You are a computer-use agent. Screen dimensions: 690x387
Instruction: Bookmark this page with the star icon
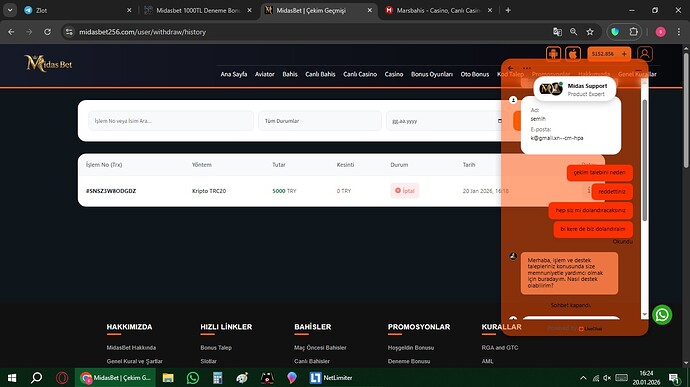click(x=590, y=32)
